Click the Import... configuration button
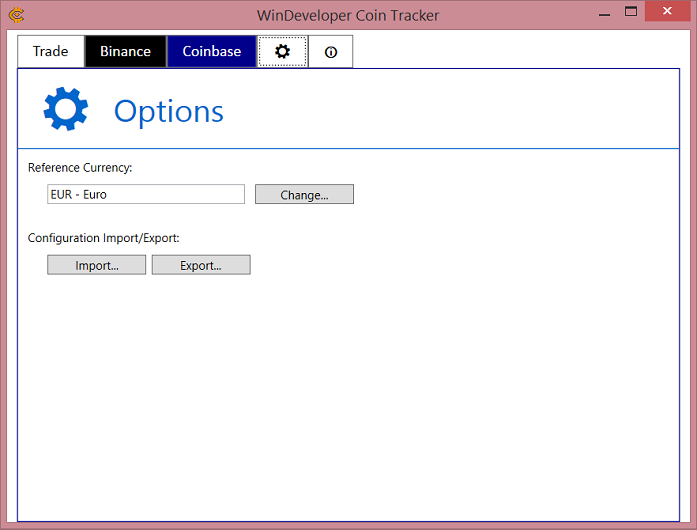The height and width of the screenshot is (530, 697). coord(96,265)
